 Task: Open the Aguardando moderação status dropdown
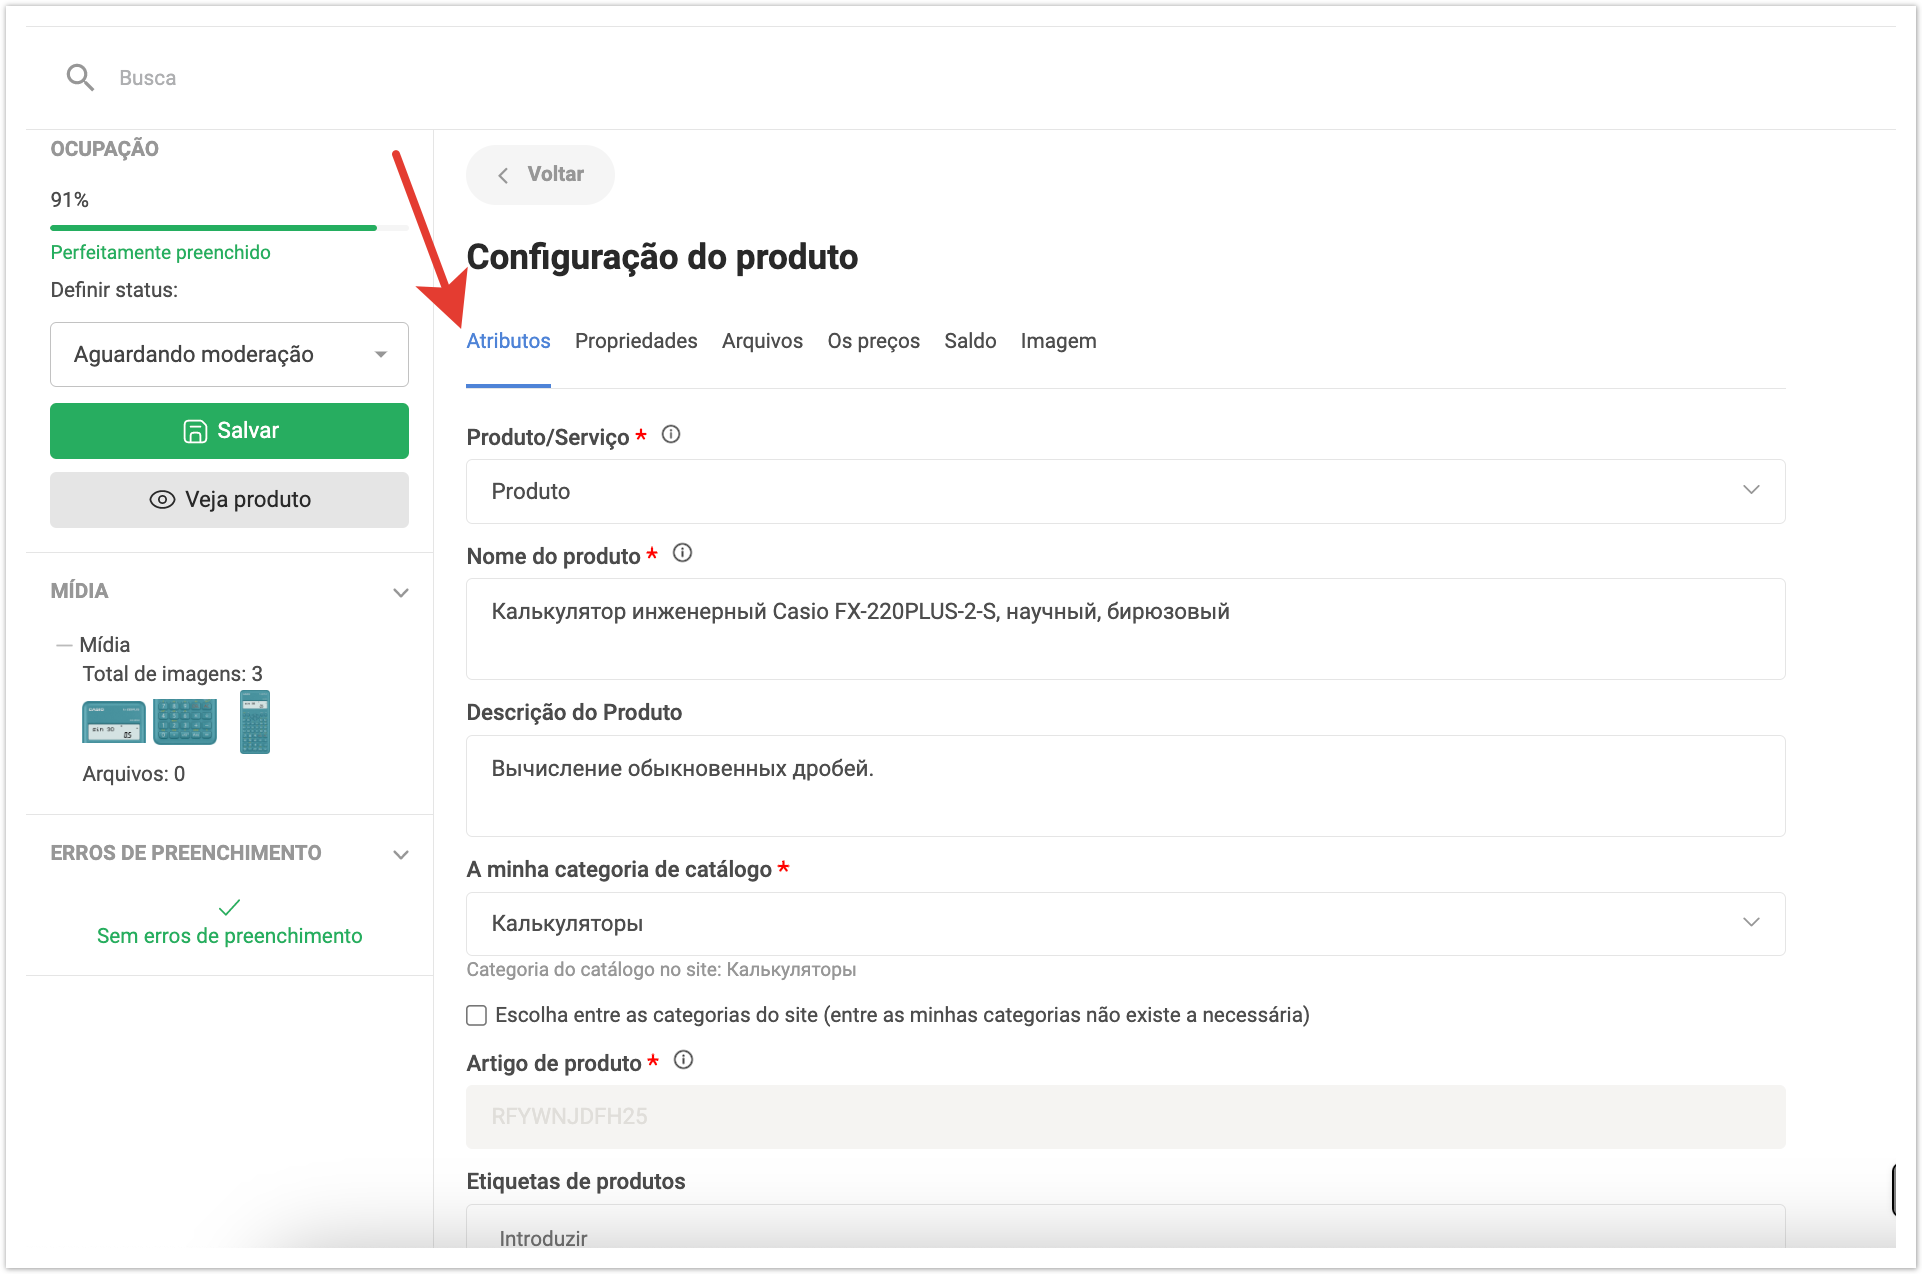pos(229,354)
